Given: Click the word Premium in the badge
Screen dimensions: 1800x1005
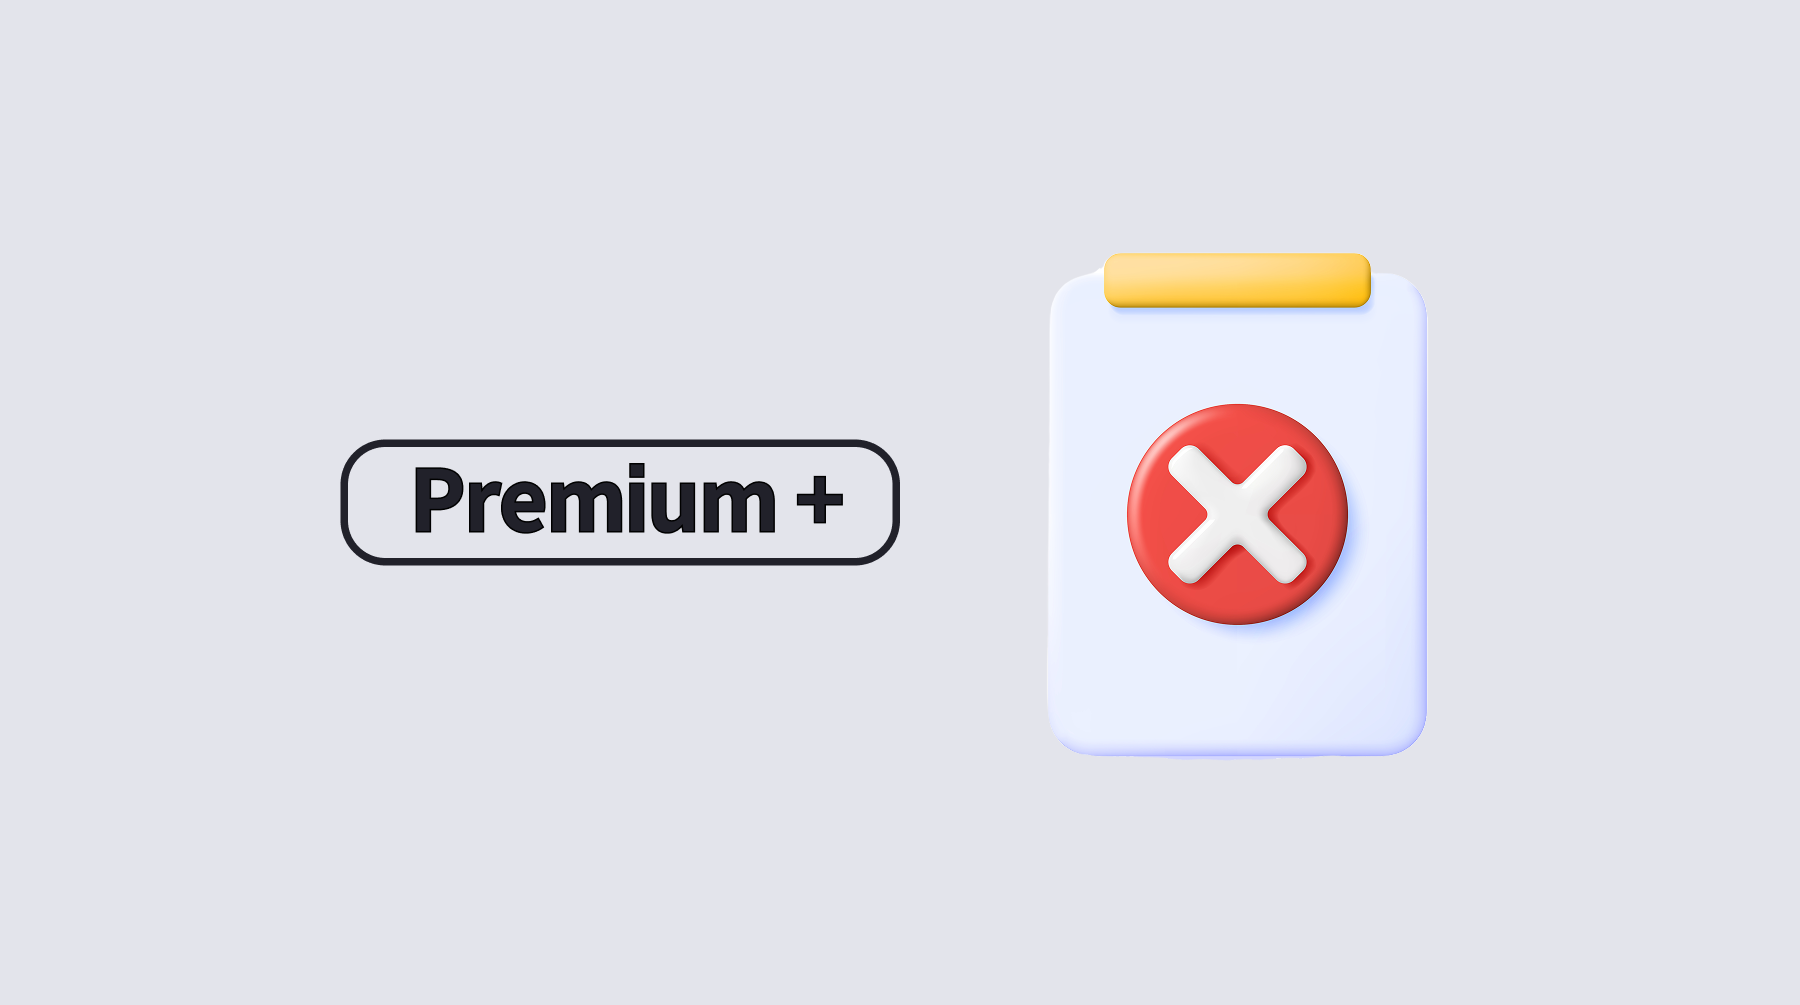Looking at the screenshot, I should (594, 499).
